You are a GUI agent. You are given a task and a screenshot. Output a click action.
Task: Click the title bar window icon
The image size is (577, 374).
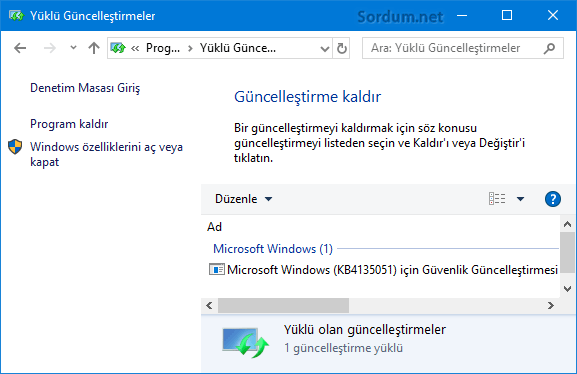coord(16,16)
